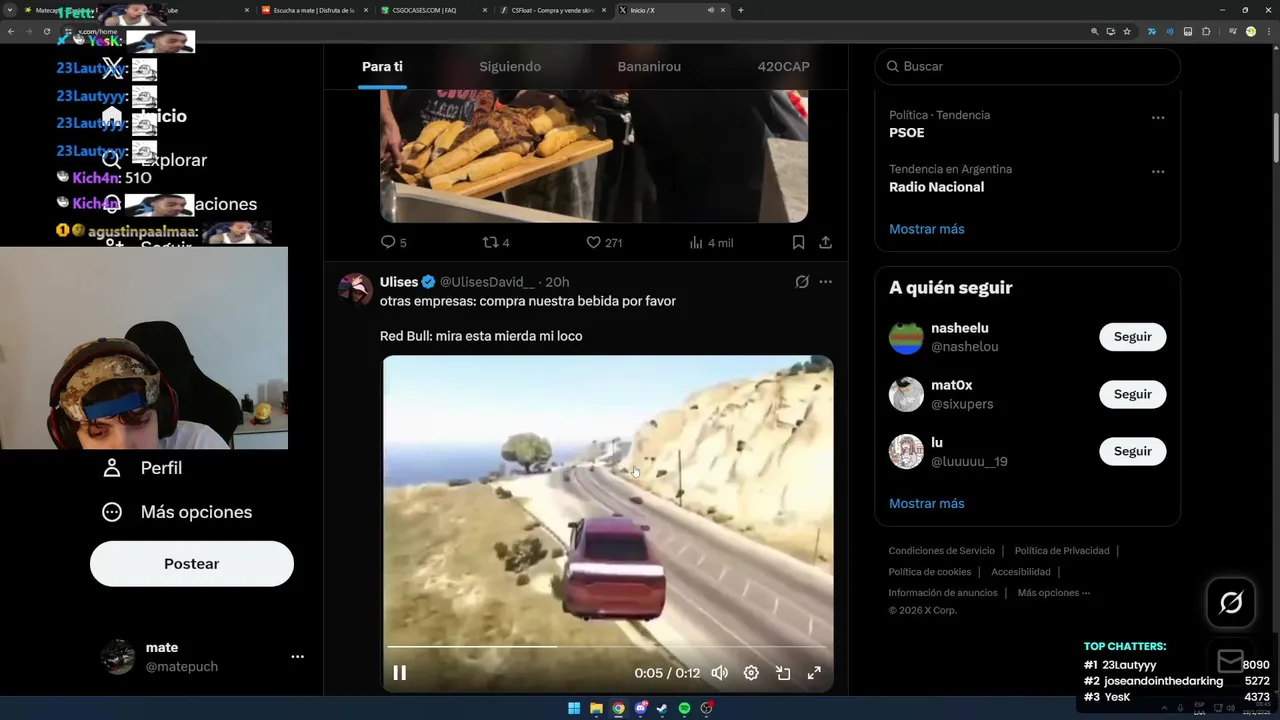Bookmark this page with the star icon
This screenshot has height=720, width=1280.
coord(1127,31)
